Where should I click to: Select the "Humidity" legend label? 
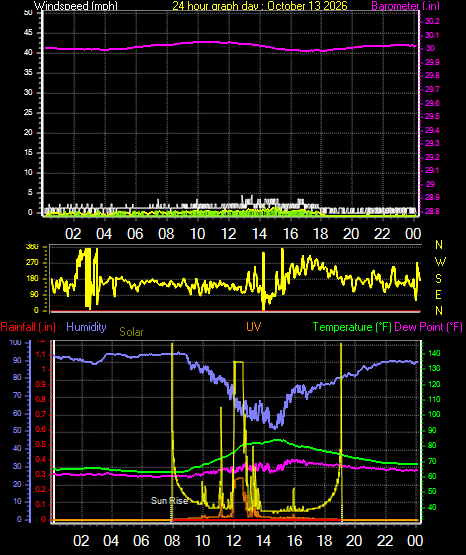coord(86,327)
